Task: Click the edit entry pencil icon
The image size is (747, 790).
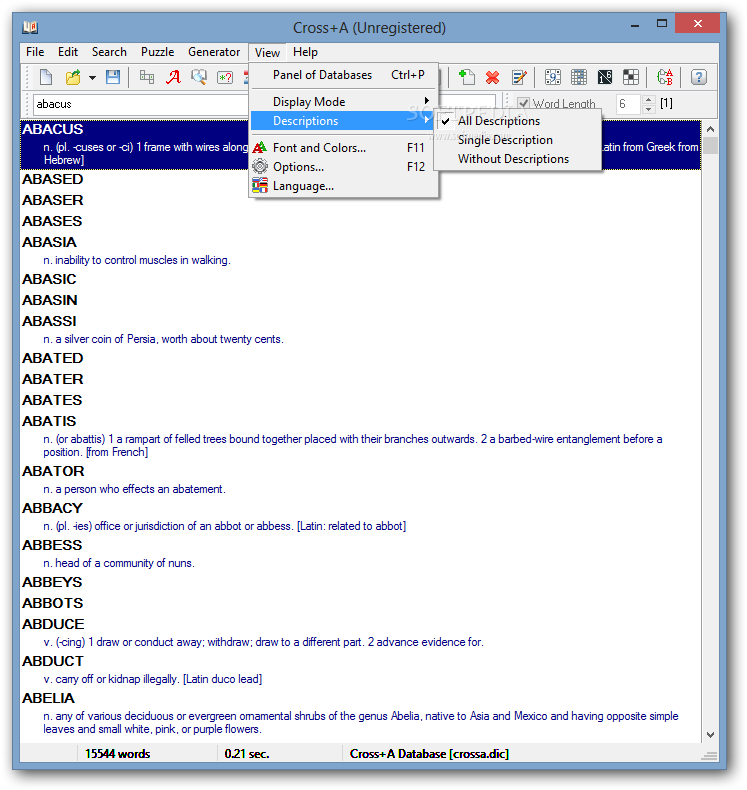Action: tap(519, 77)
